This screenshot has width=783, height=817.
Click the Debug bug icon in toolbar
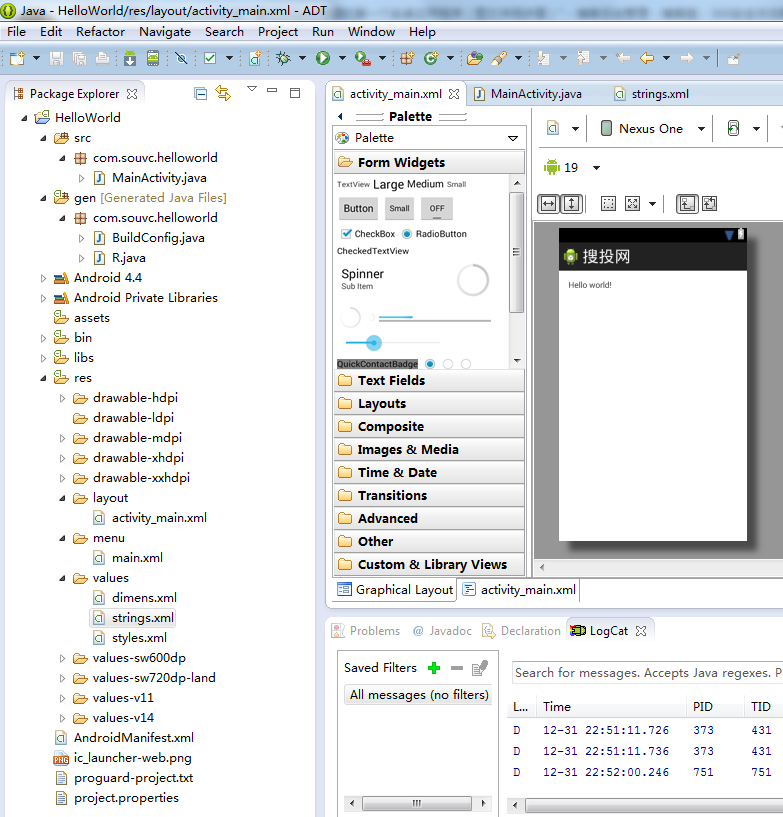(x=284, y=59)
